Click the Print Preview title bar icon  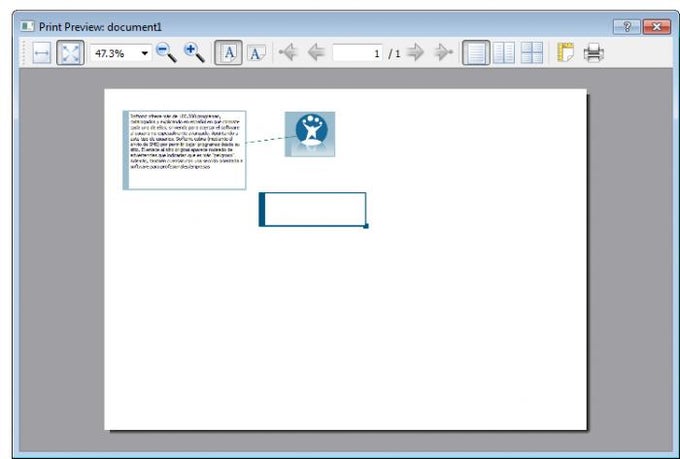click(27, 27)
